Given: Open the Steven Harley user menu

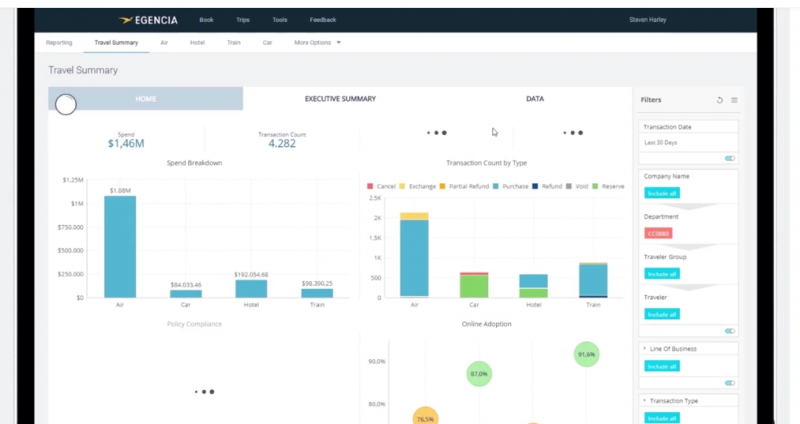Looking at the screenshot, I should [647, 20].
